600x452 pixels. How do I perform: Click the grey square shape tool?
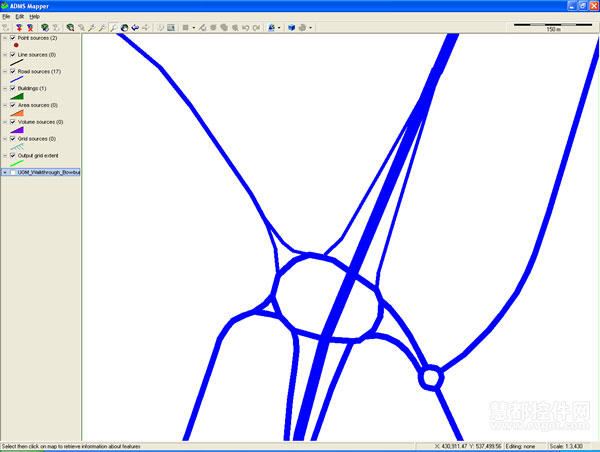pyautogui.click(x=186, y=28)
